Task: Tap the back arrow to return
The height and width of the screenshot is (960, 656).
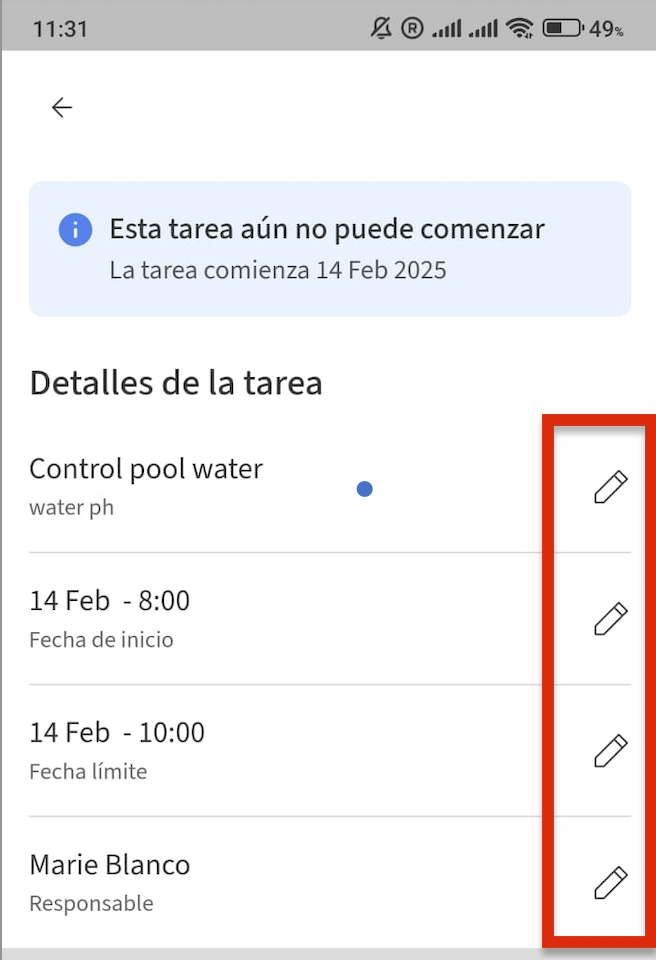Action: coord(62,107)
